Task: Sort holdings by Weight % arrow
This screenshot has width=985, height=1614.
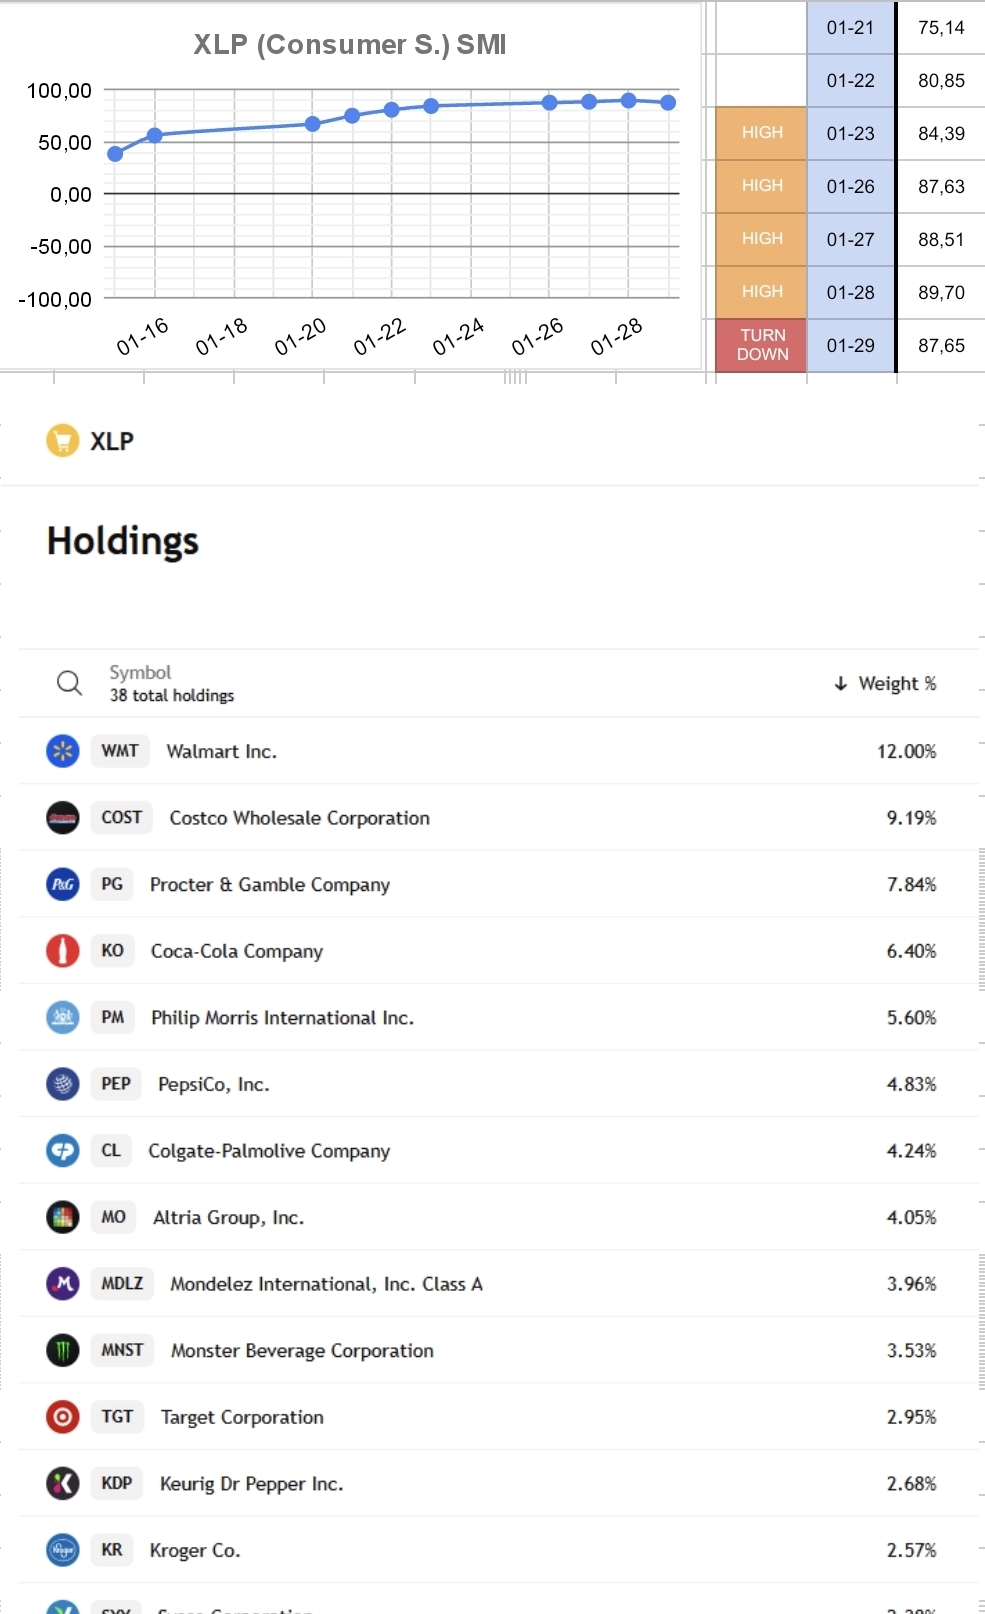Action: coord(840,683)
